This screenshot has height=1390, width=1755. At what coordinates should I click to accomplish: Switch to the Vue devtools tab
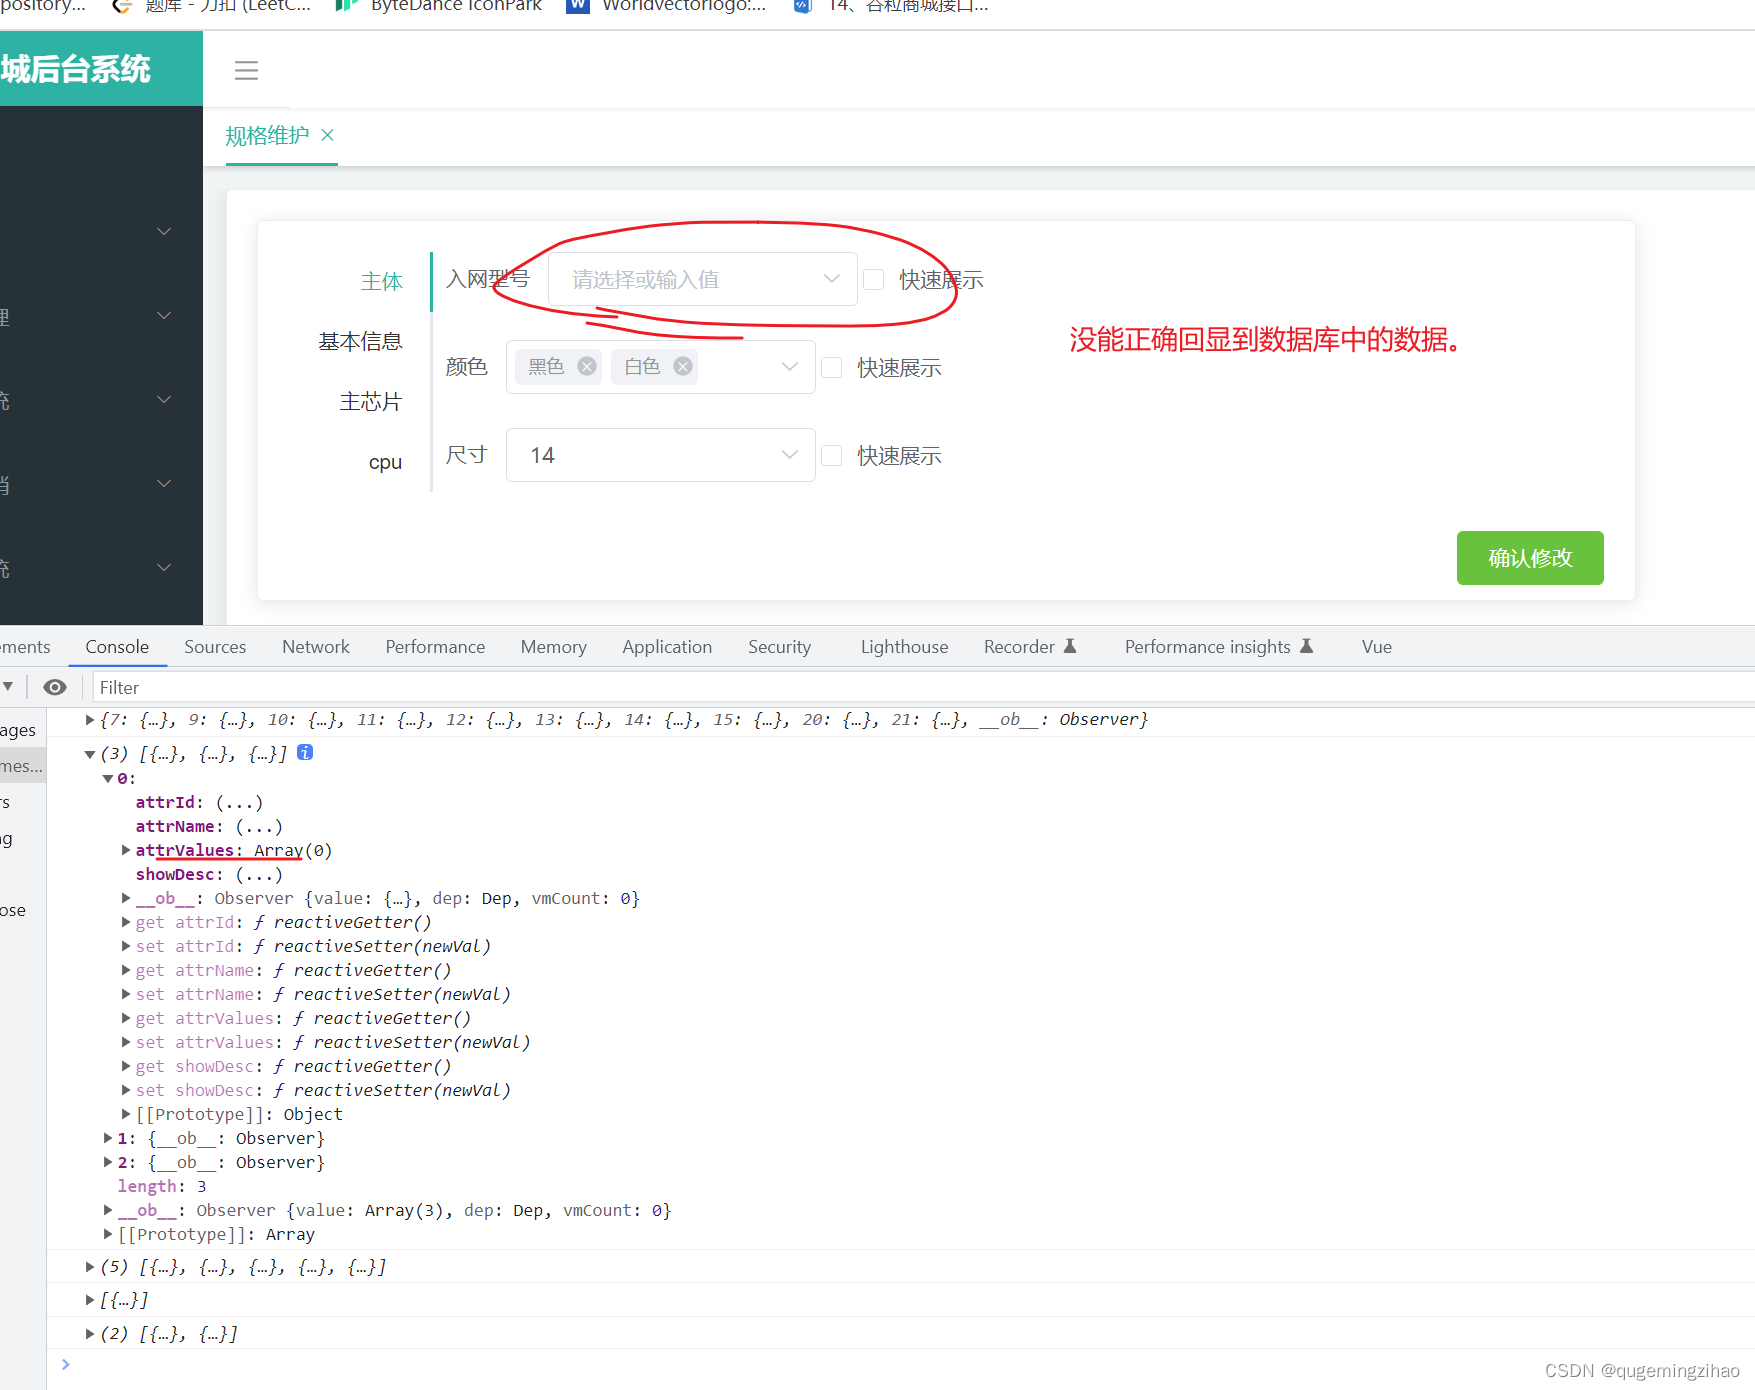click(x=1376, y=647)
